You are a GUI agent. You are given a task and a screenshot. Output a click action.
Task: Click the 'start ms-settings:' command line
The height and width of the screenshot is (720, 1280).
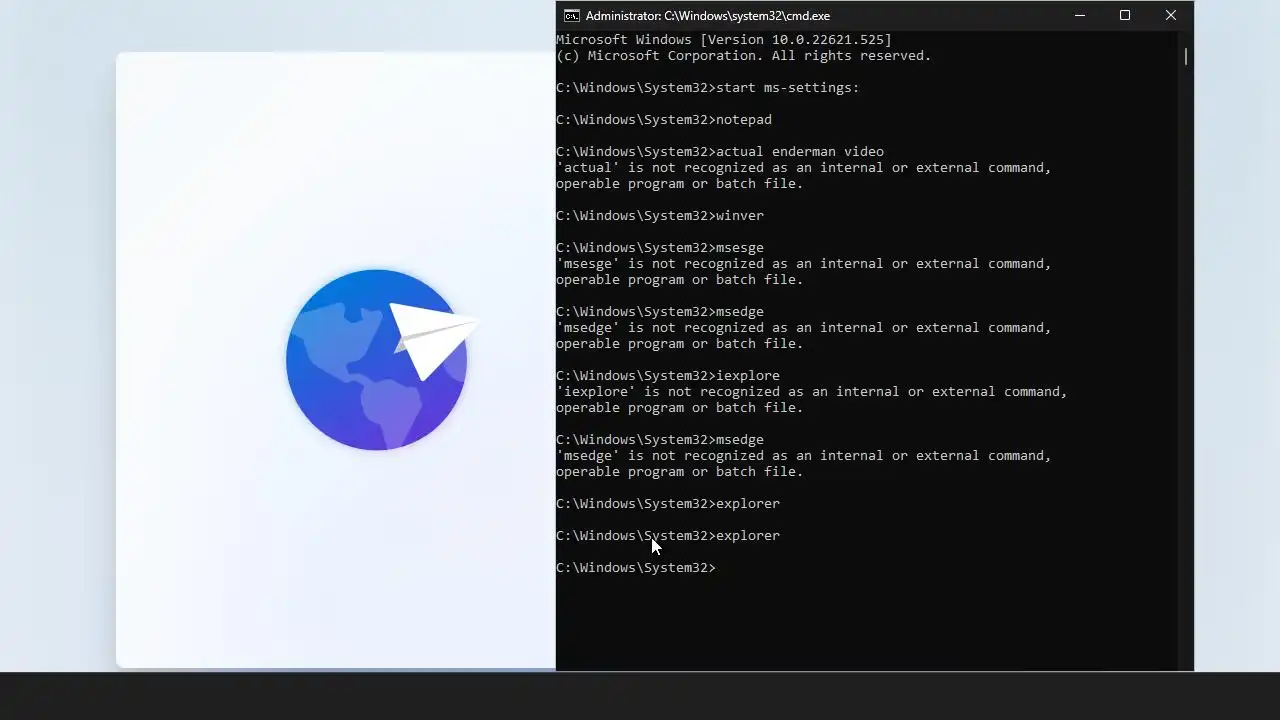pos(708,88)
